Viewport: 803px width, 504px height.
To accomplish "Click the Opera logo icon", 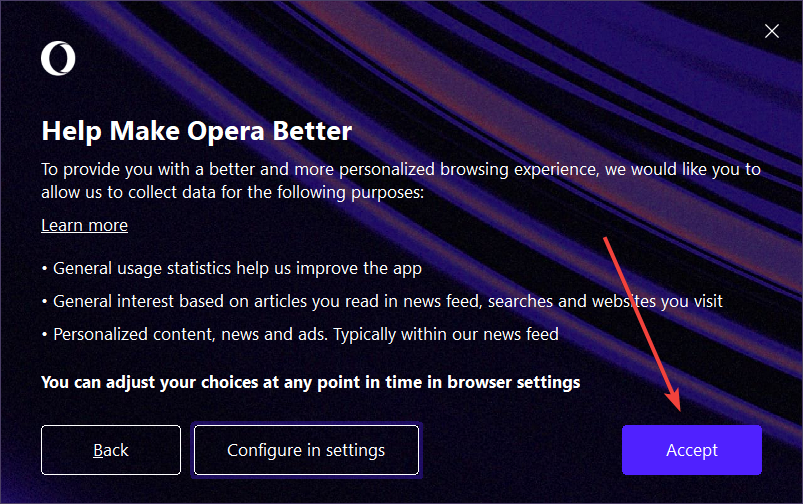I will pyautogui.click(x=58, y=58).
